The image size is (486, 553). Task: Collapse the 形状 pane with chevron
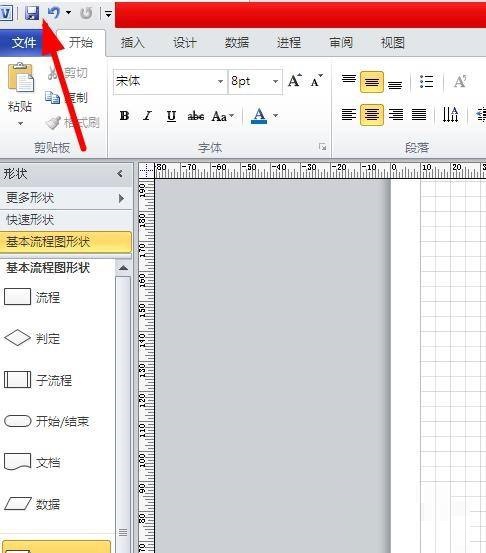click(120, 174)
